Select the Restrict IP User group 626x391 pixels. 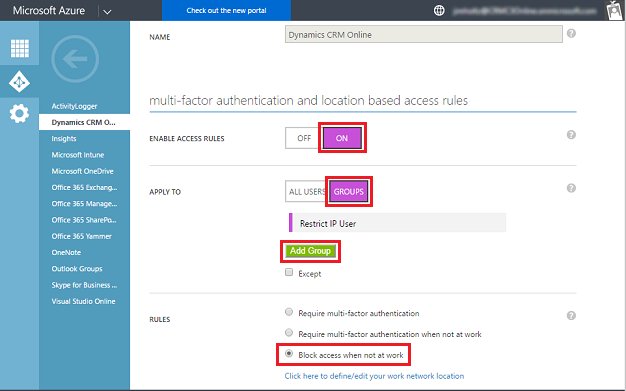coord(398,223)
